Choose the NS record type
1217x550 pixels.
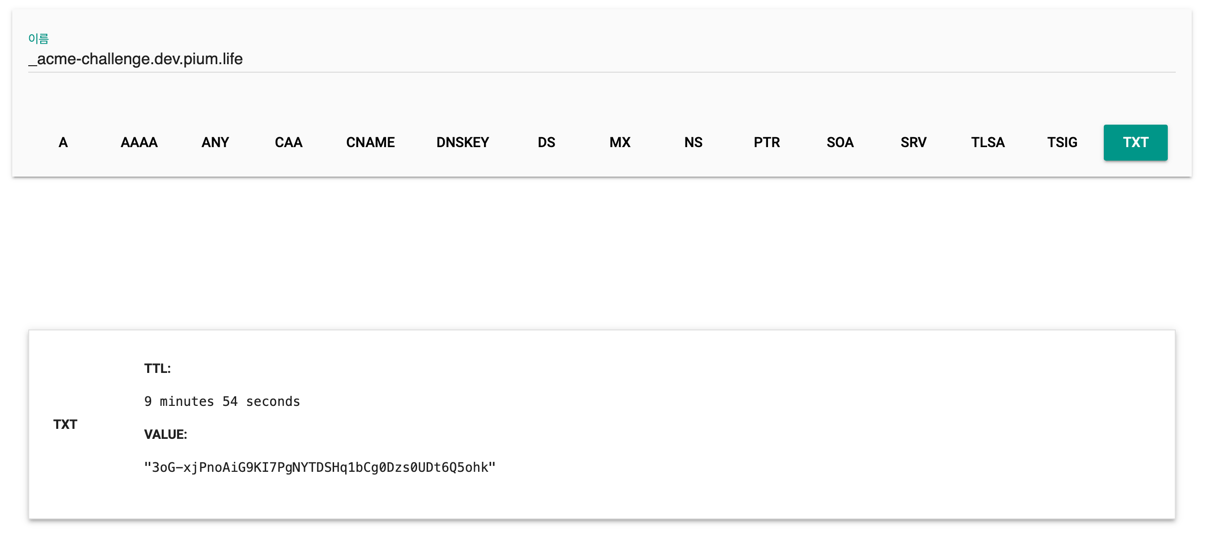point(693,143)
